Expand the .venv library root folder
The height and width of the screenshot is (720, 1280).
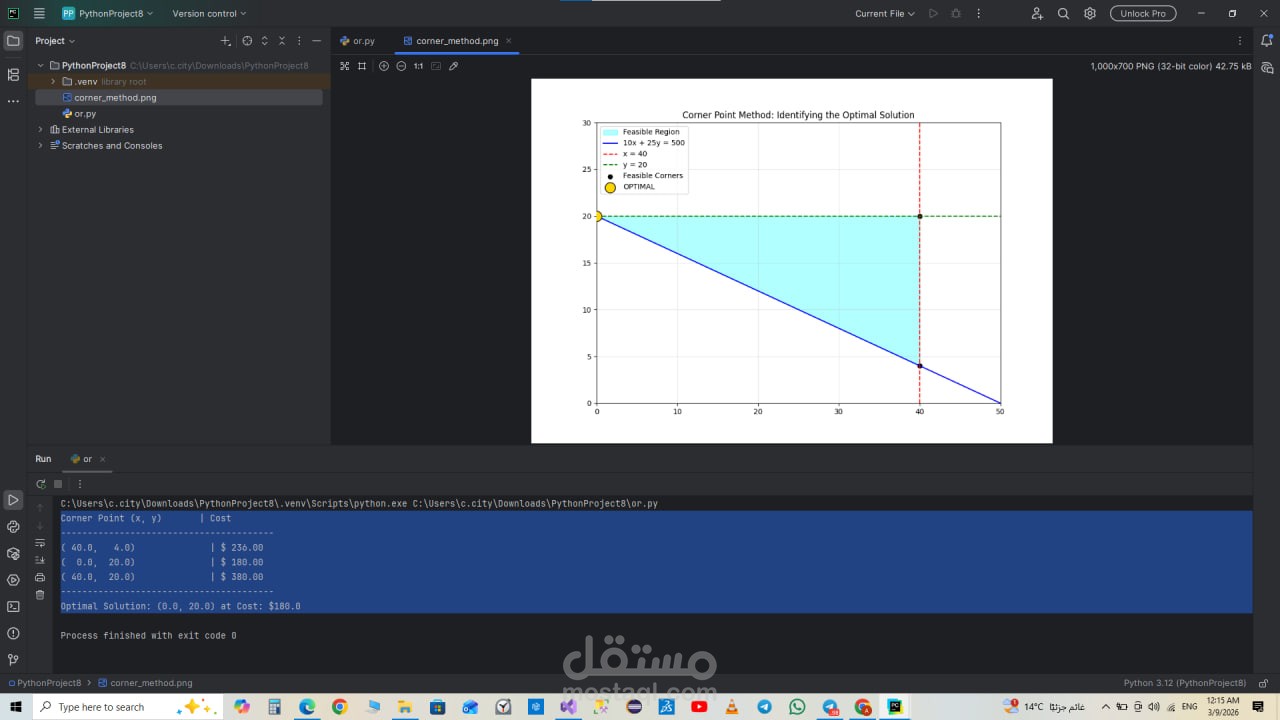coord(52,81)
